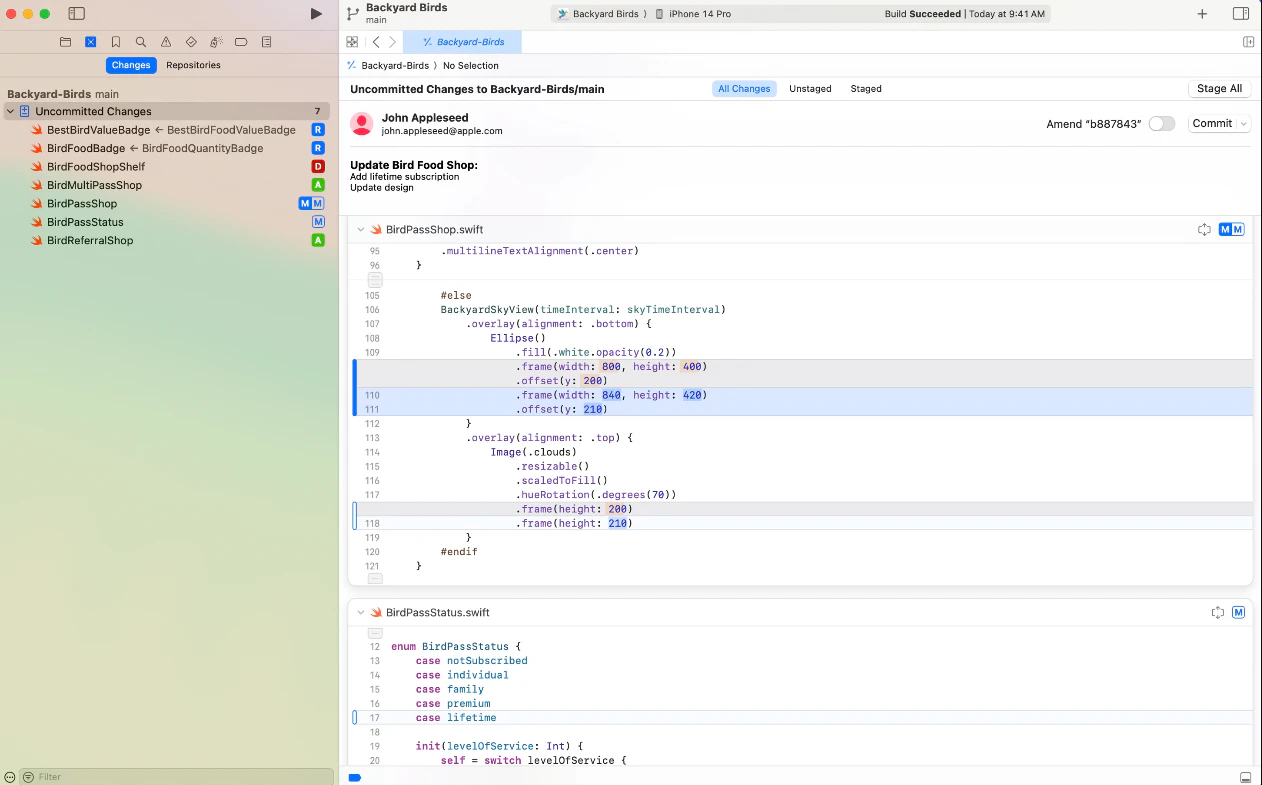Open the Source Control navigator
Viewport: 1262px width, 785px height.
click(90, 42)
